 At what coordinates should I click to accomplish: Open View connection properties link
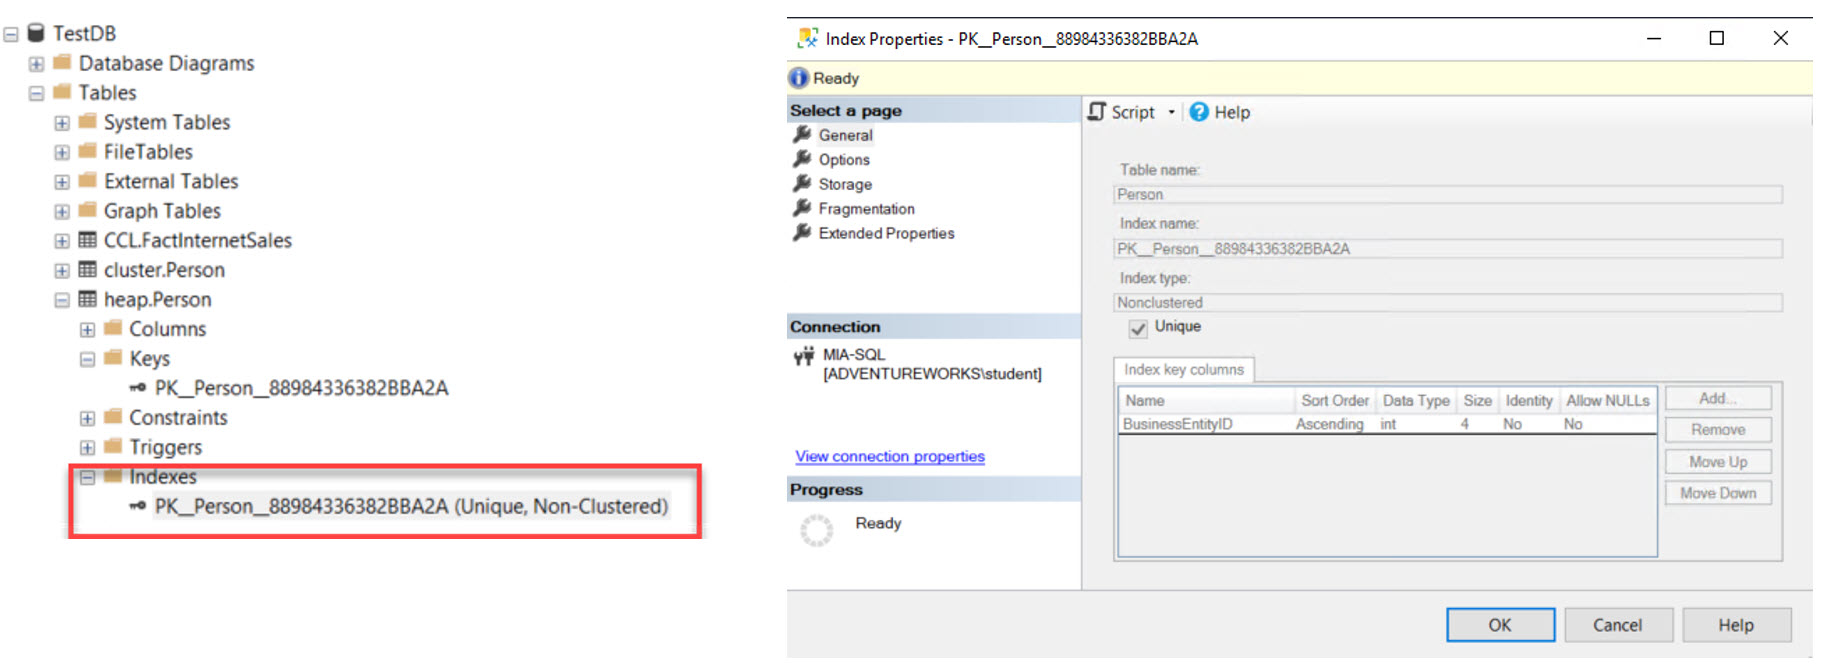(890, 457)
